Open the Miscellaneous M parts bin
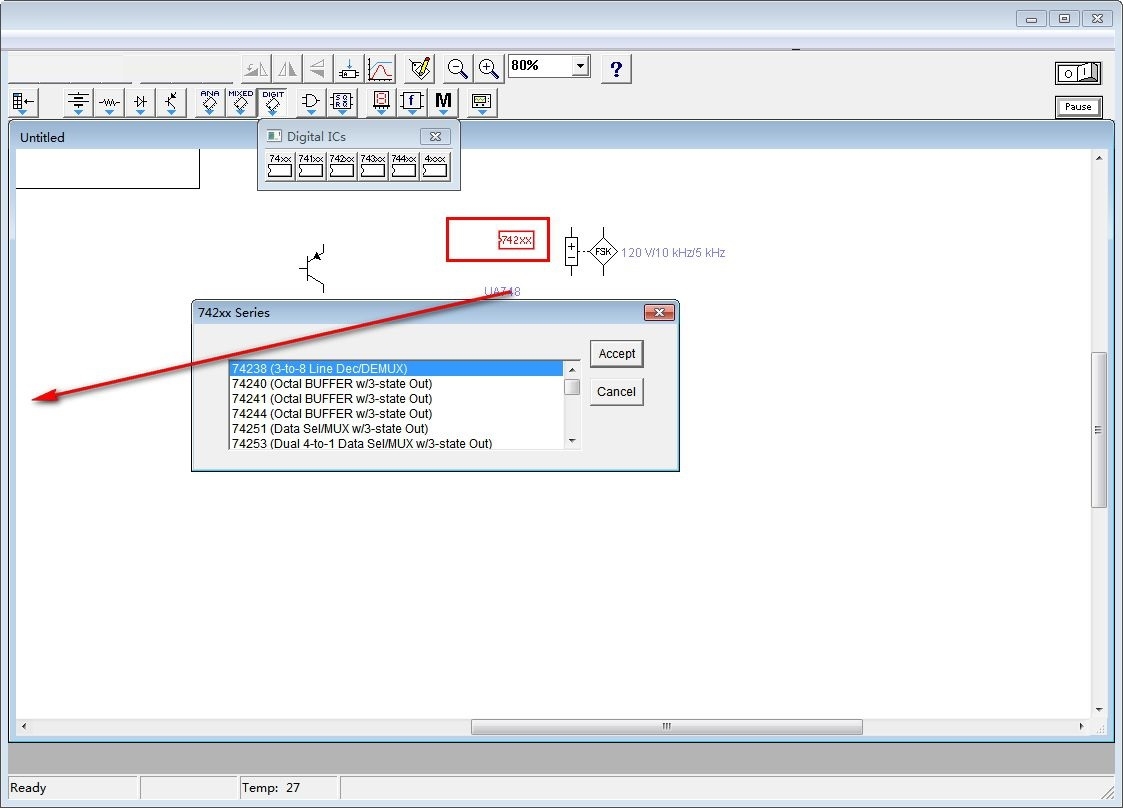 (443, 102)
